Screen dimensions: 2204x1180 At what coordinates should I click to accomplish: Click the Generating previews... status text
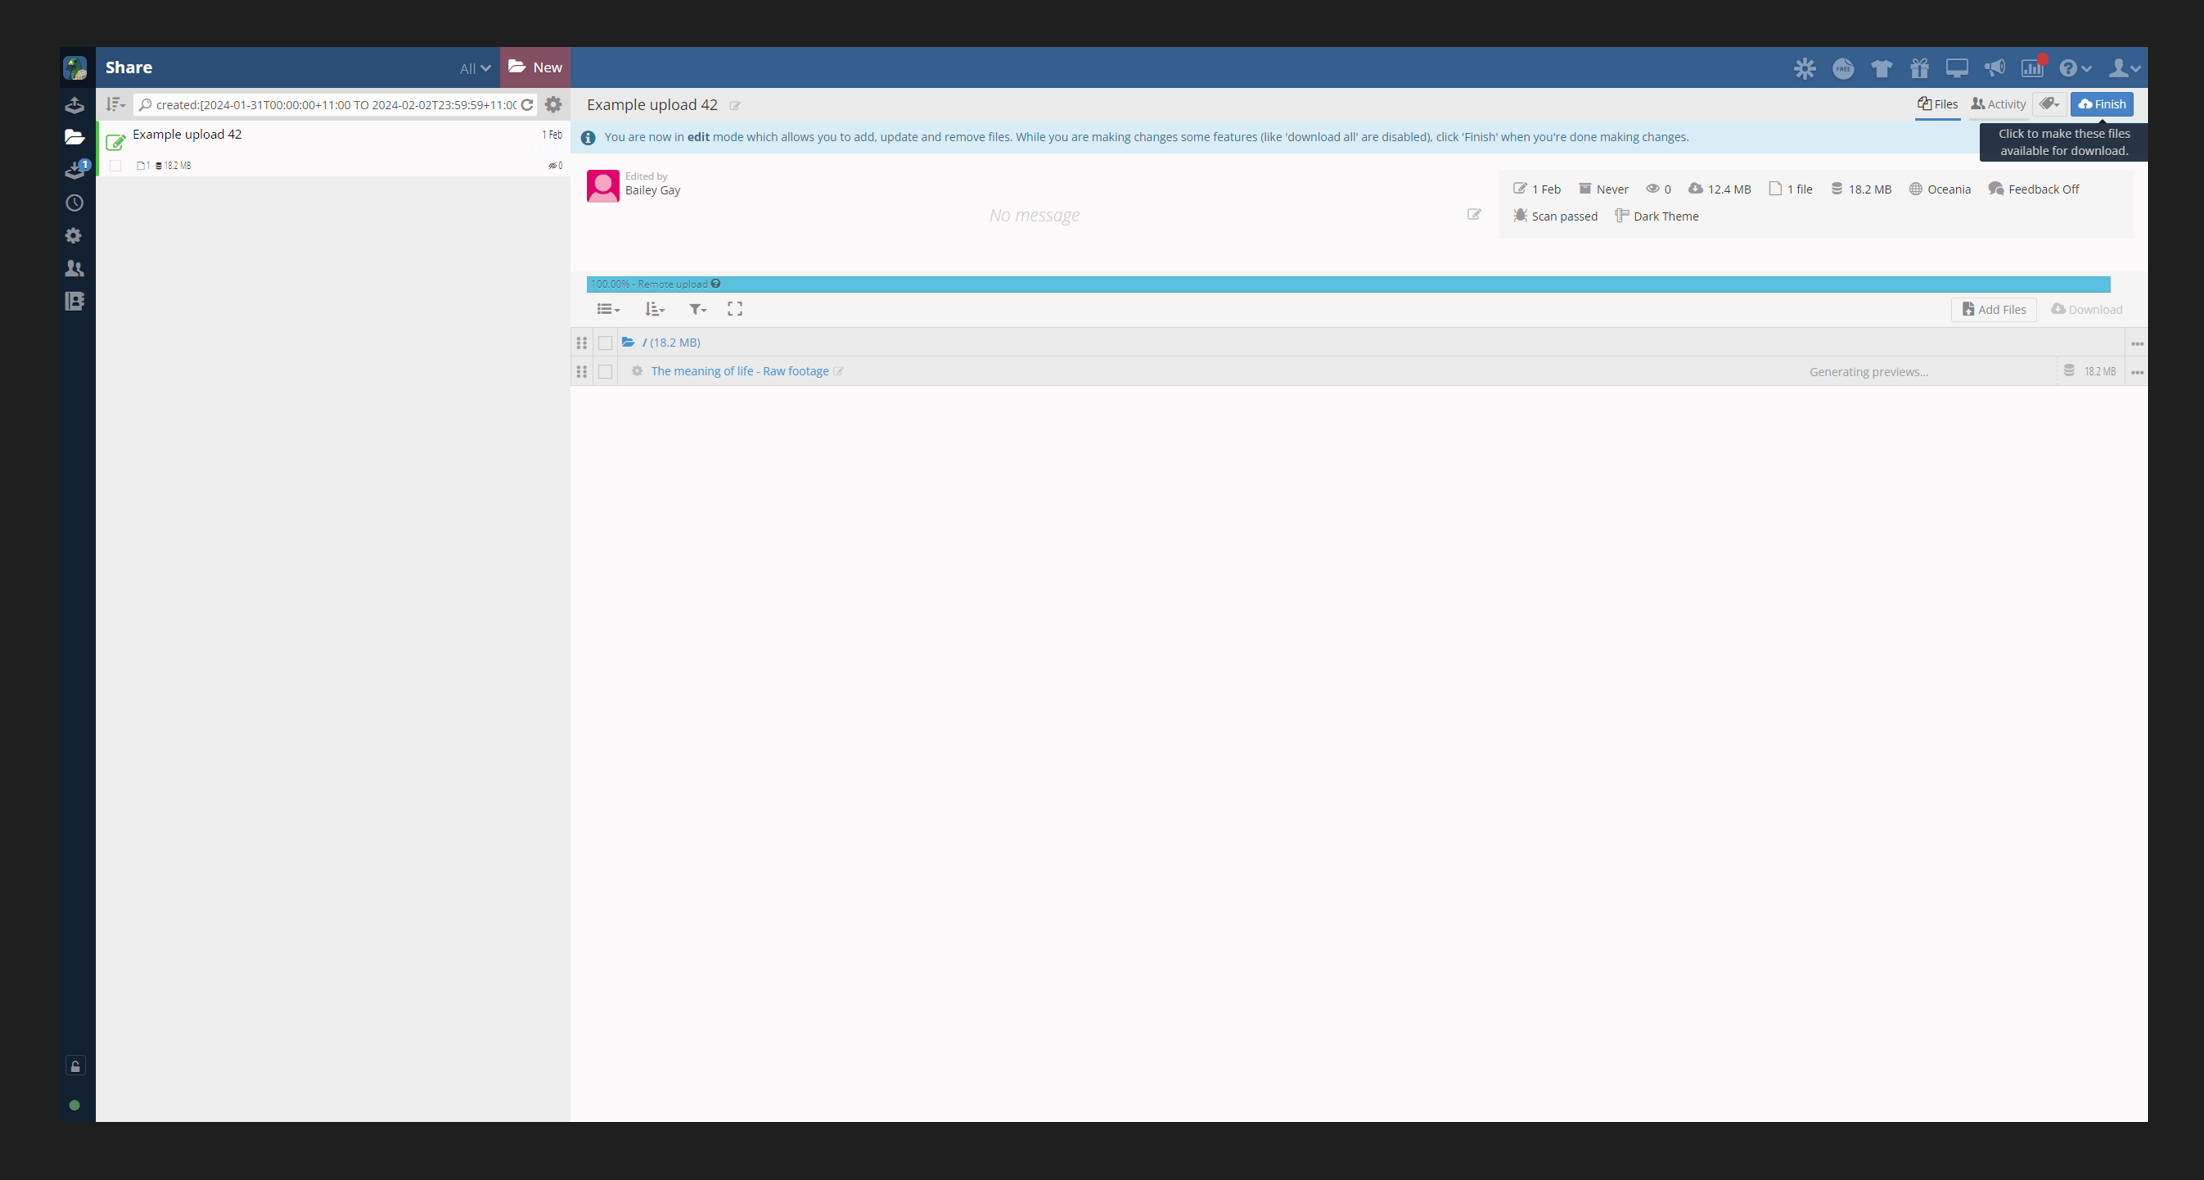tap(1868, 372)
